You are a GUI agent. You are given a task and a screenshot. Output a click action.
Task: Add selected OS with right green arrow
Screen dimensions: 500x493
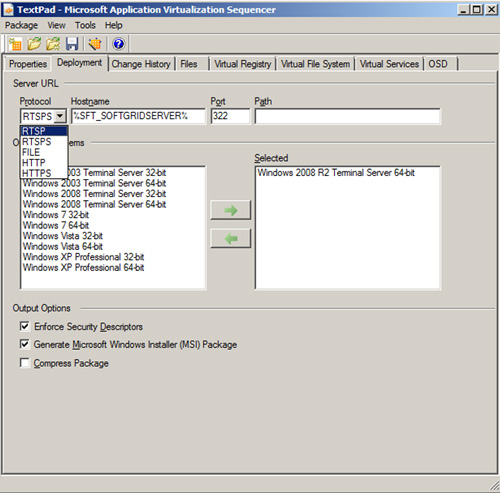[231, 210]
